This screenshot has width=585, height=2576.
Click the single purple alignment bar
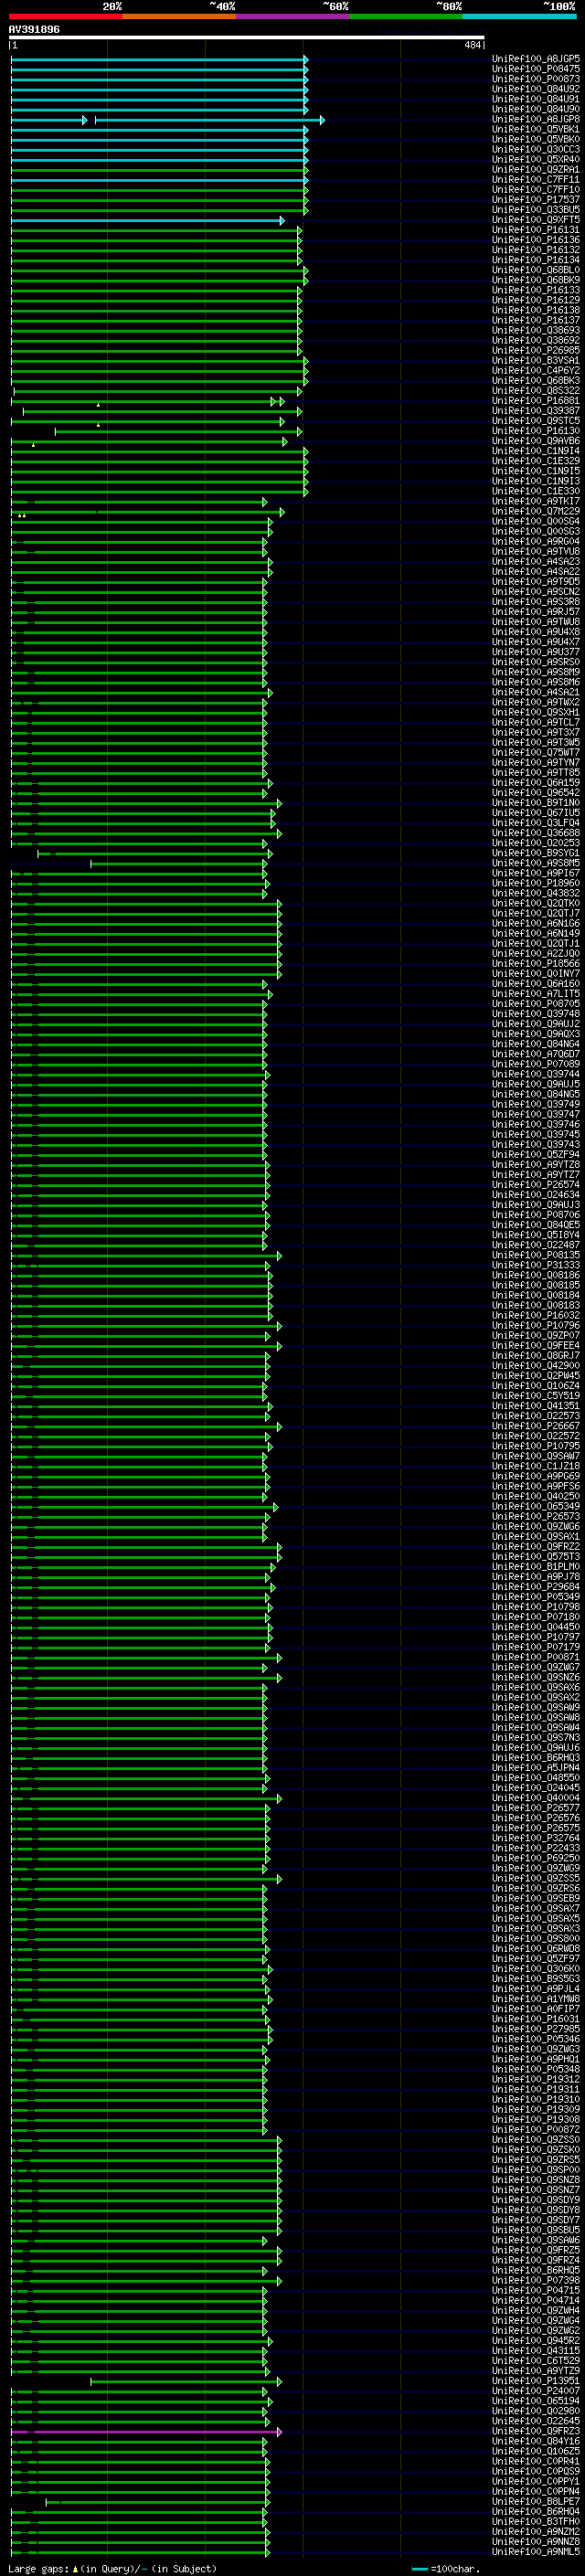pos(146,2431)
